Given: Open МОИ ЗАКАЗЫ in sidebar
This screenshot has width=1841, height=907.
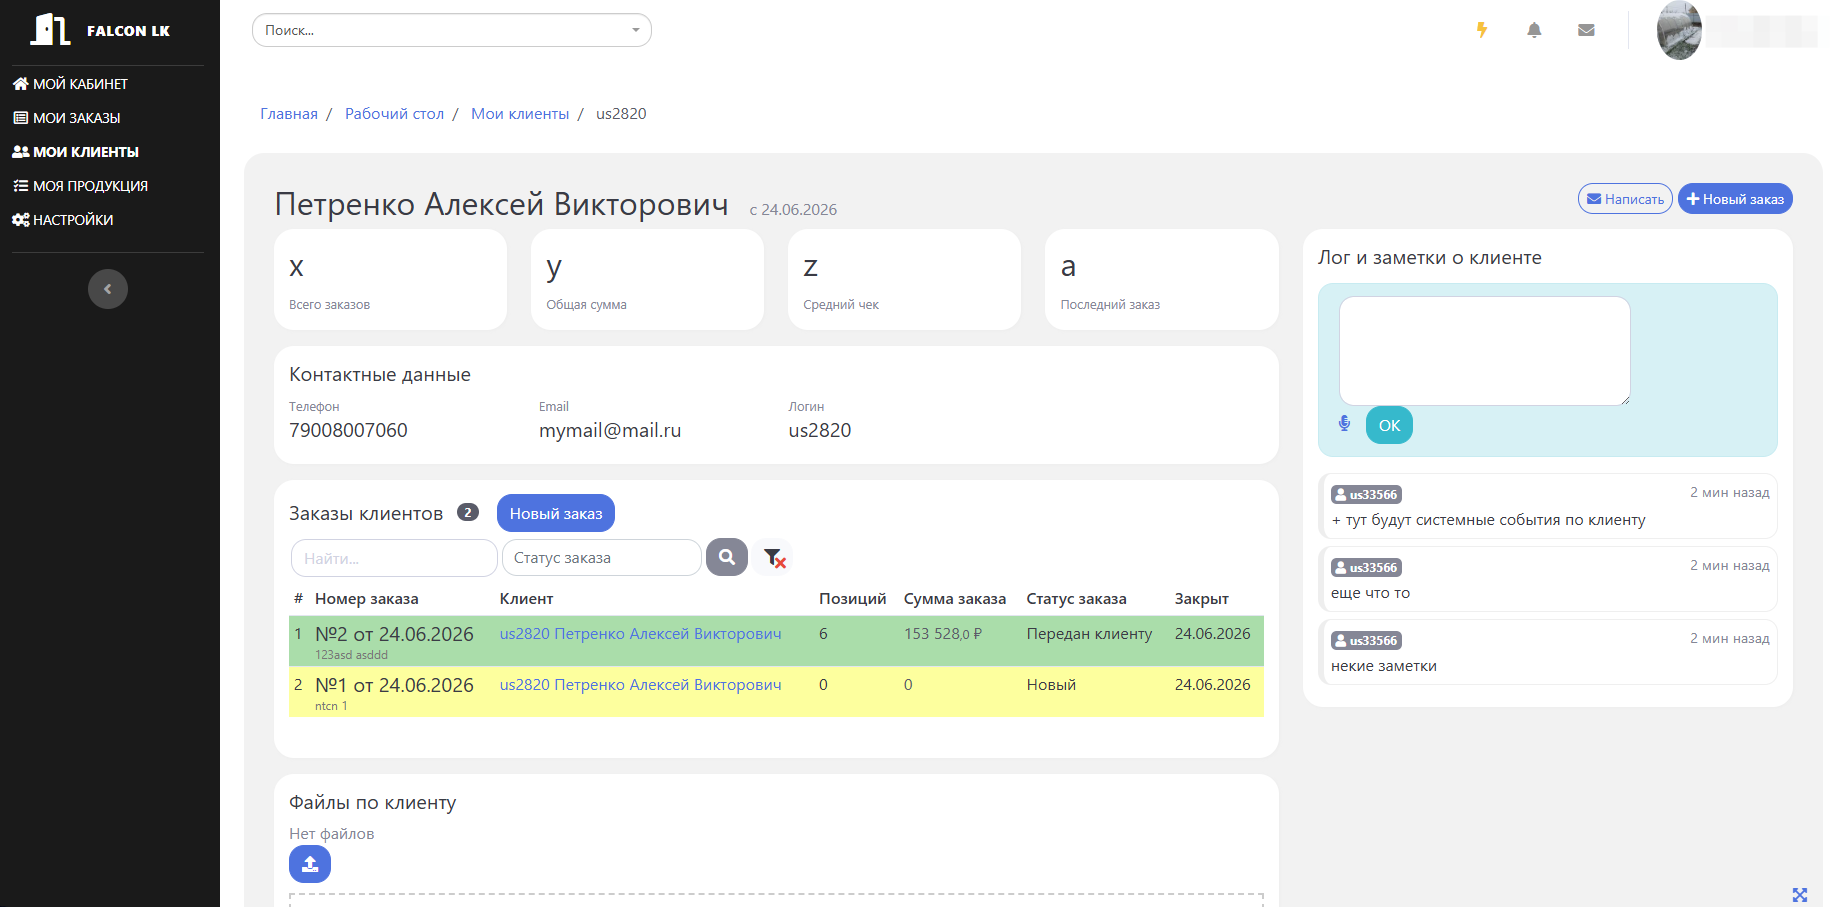Looking at the screenshot, I should (x=66, y=118).
